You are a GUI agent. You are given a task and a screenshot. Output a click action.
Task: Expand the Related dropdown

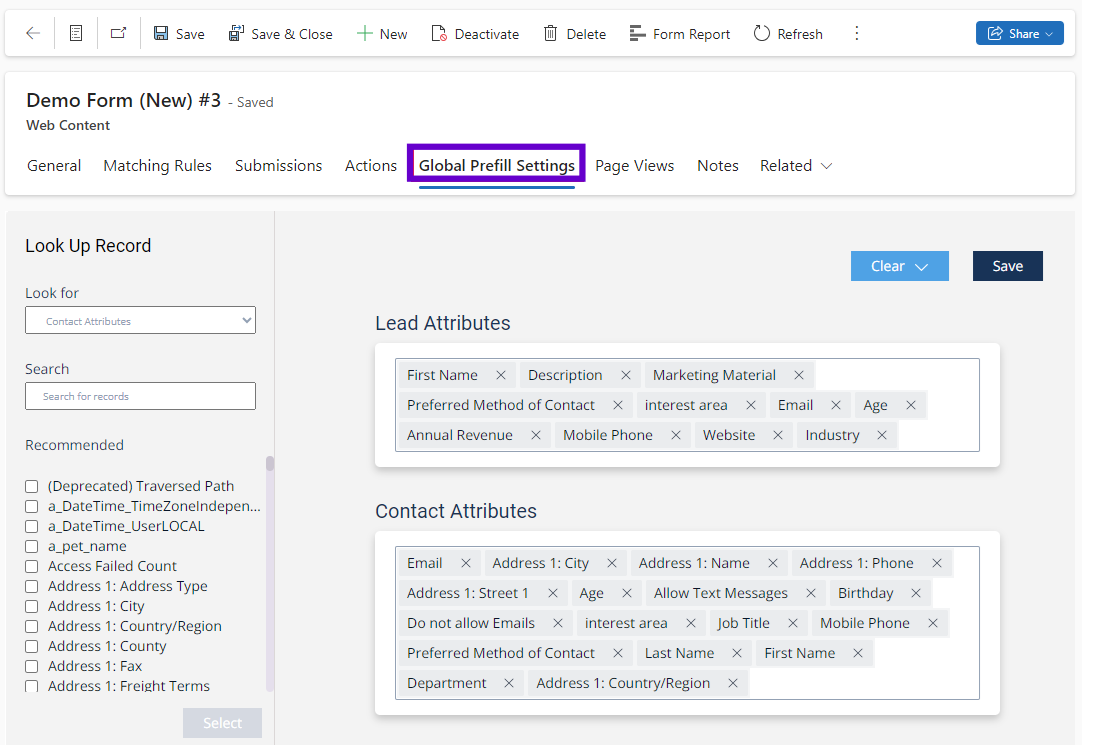(x=796, y=165)
